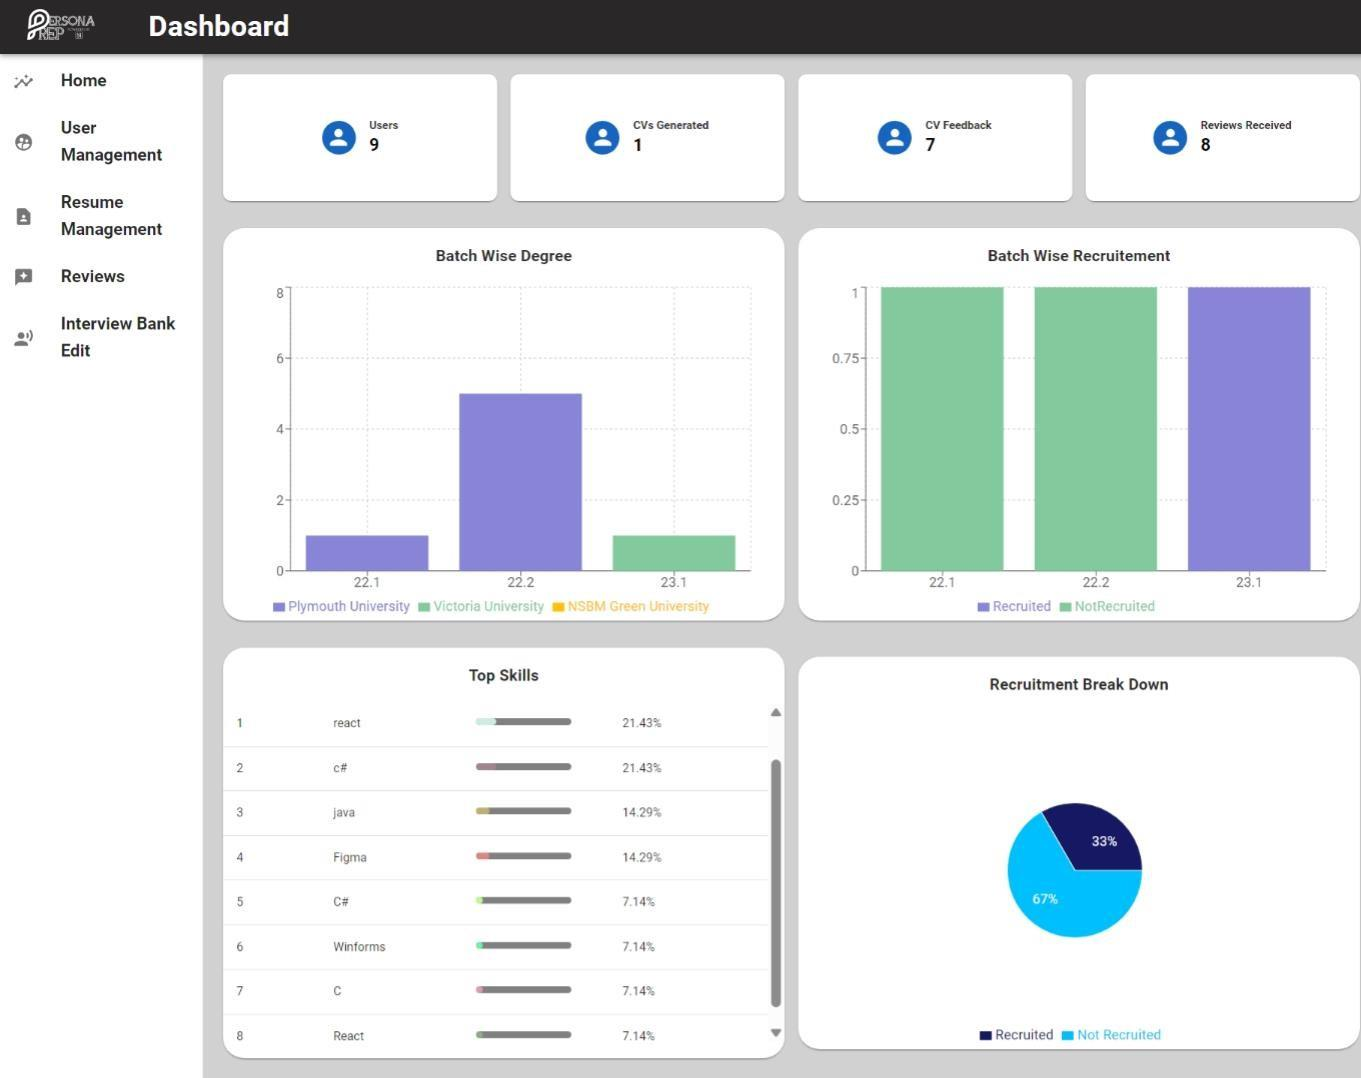
Task: Open Resume Management from sidebar
Action: [x=111, y=216]
